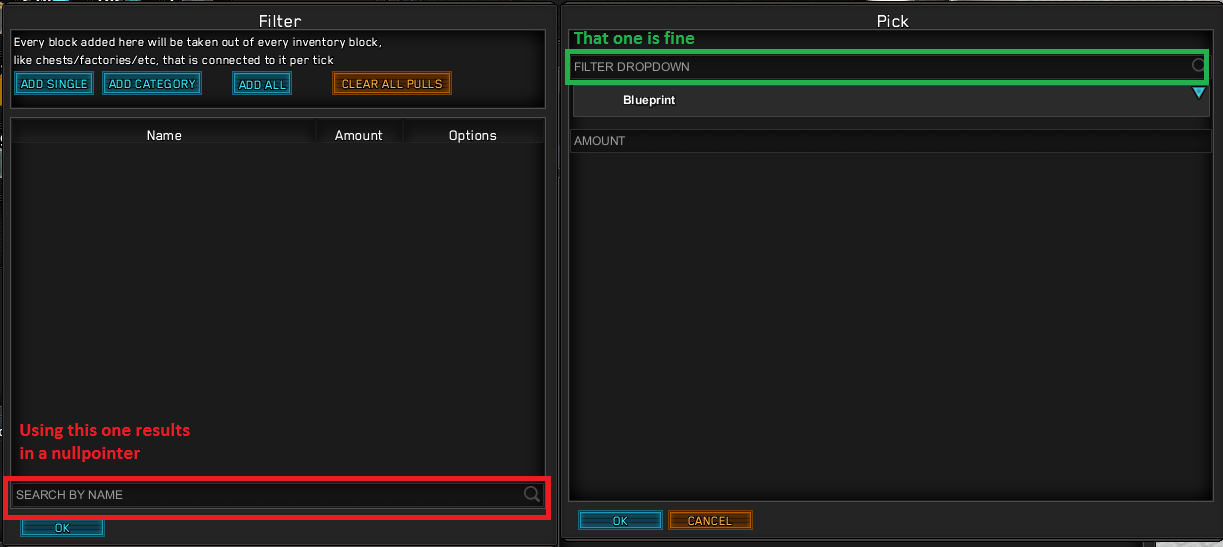Click into the AMOUNT input field

point(890,141)
